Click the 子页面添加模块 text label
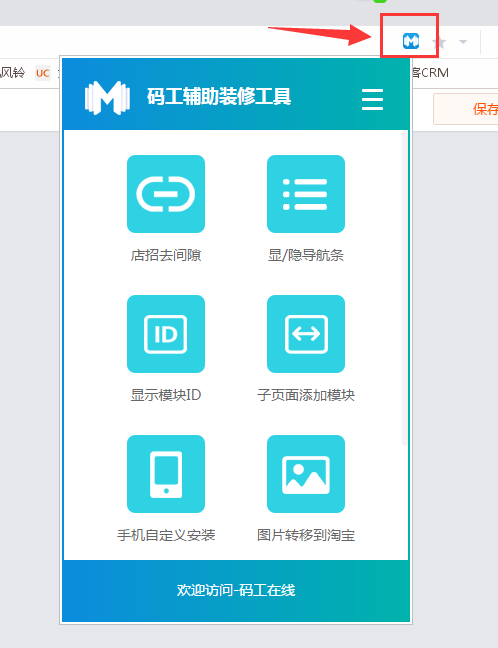 [306, 395]
